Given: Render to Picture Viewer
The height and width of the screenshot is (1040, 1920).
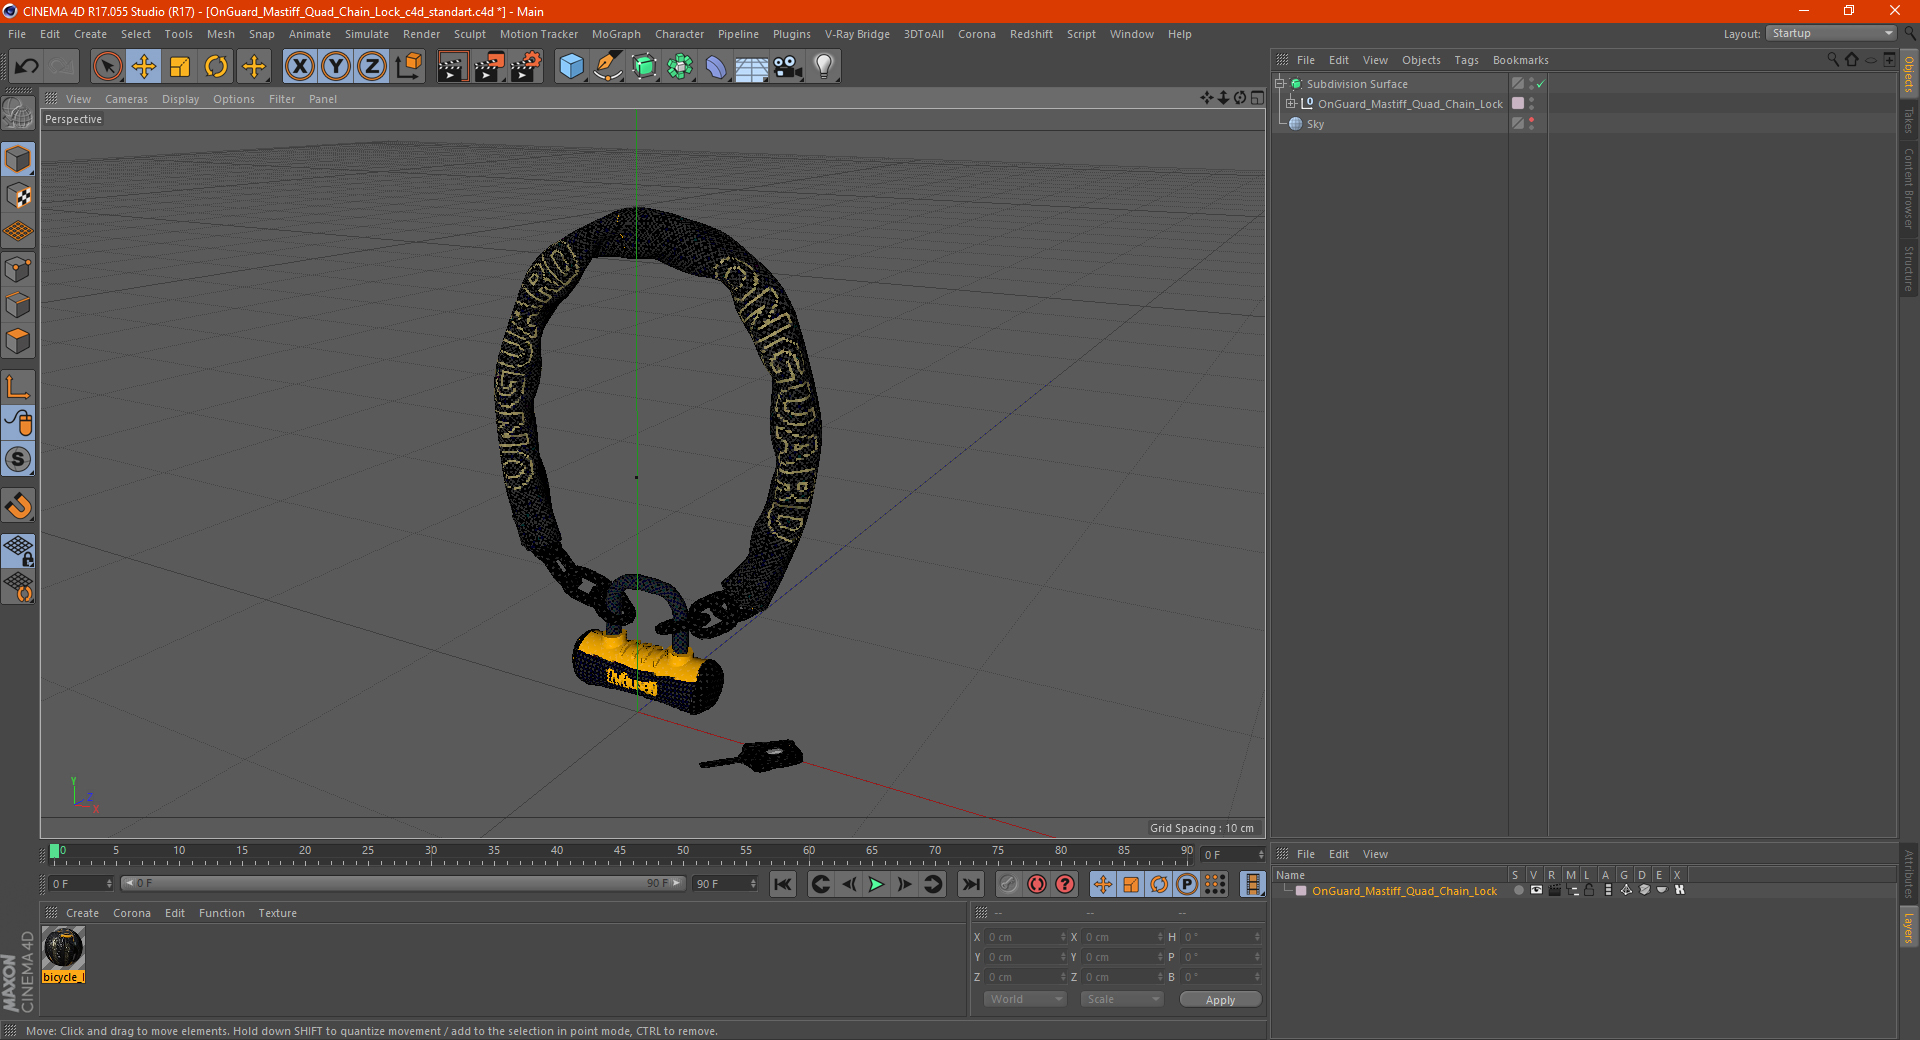Looking at the screenshot, I should [489, 67].
